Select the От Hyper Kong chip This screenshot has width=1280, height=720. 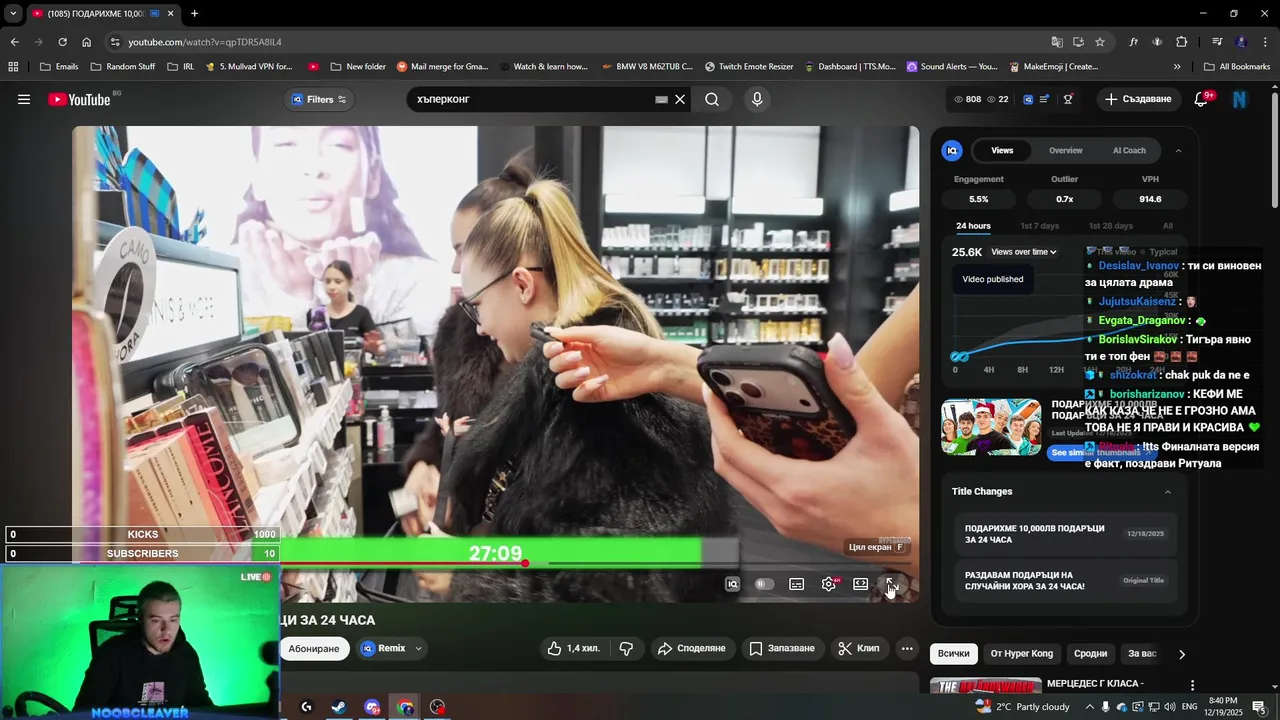[1021, 653]
